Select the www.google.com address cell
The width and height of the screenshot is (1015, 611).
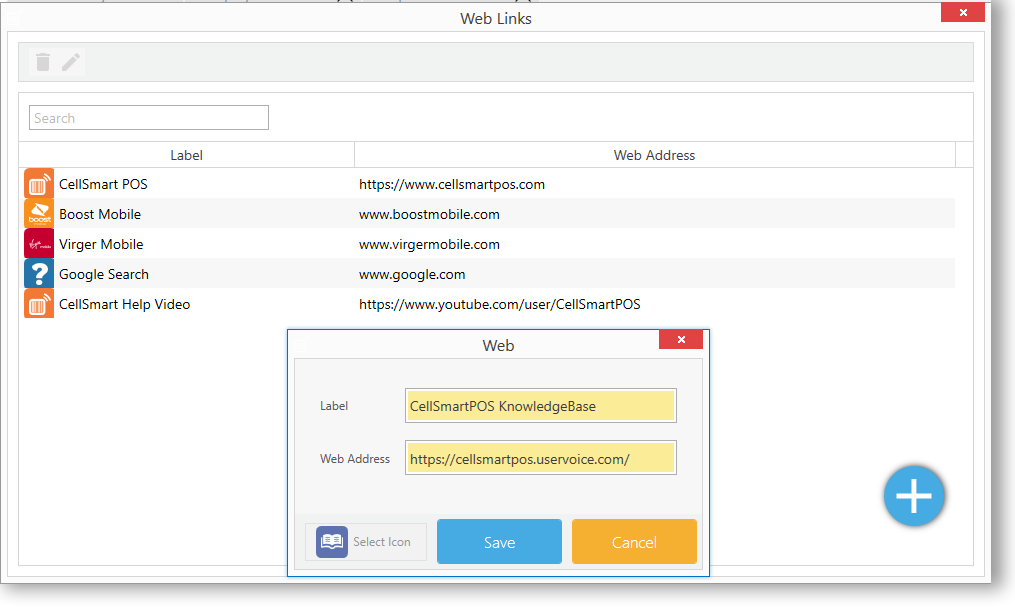tap(412, 274)
